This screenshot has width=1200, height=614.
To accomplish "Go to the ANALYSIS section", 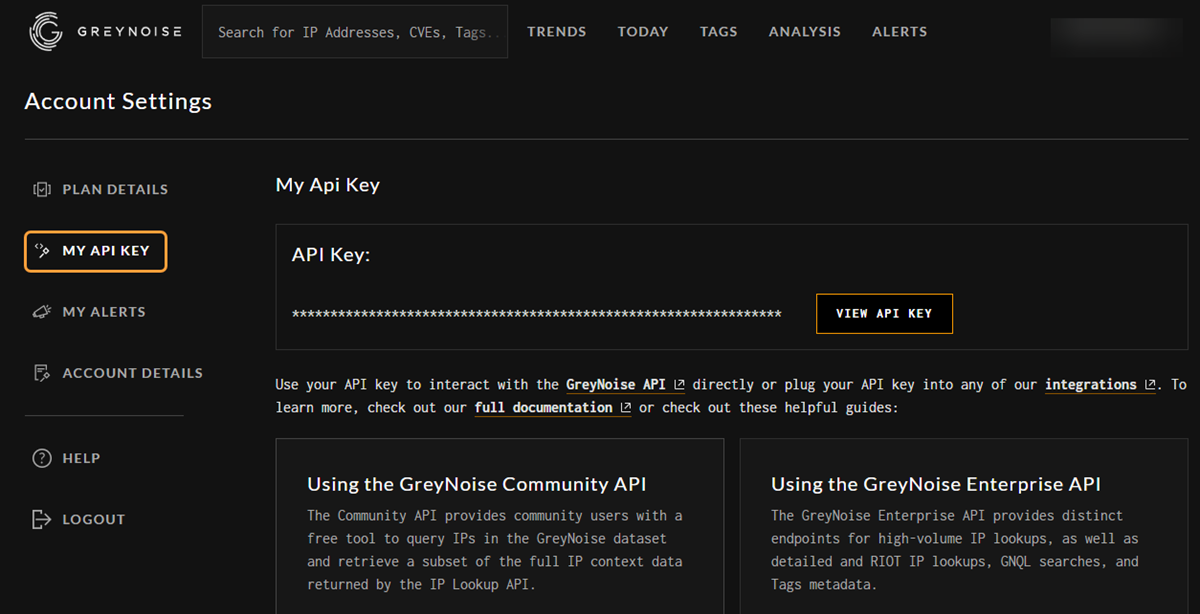I will tap(805, 31).
